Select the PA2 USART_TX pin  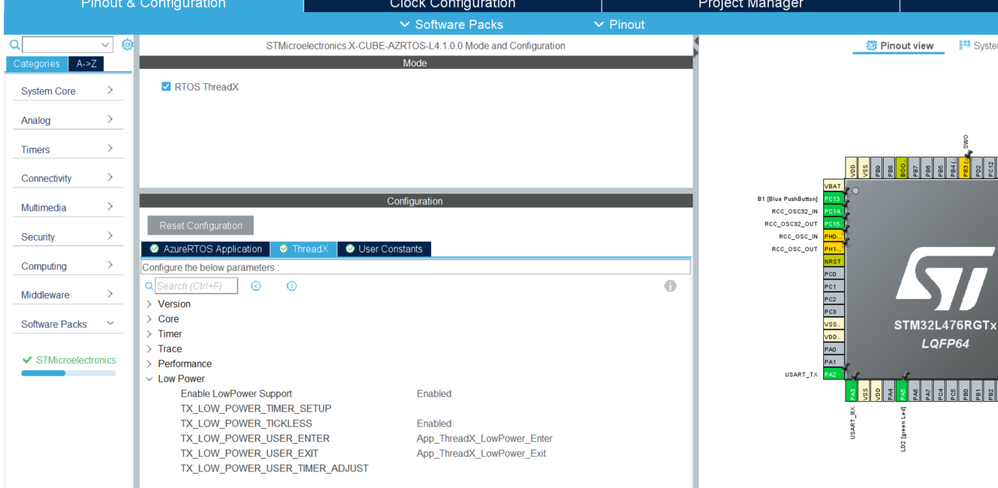click(x=834, y=374)
